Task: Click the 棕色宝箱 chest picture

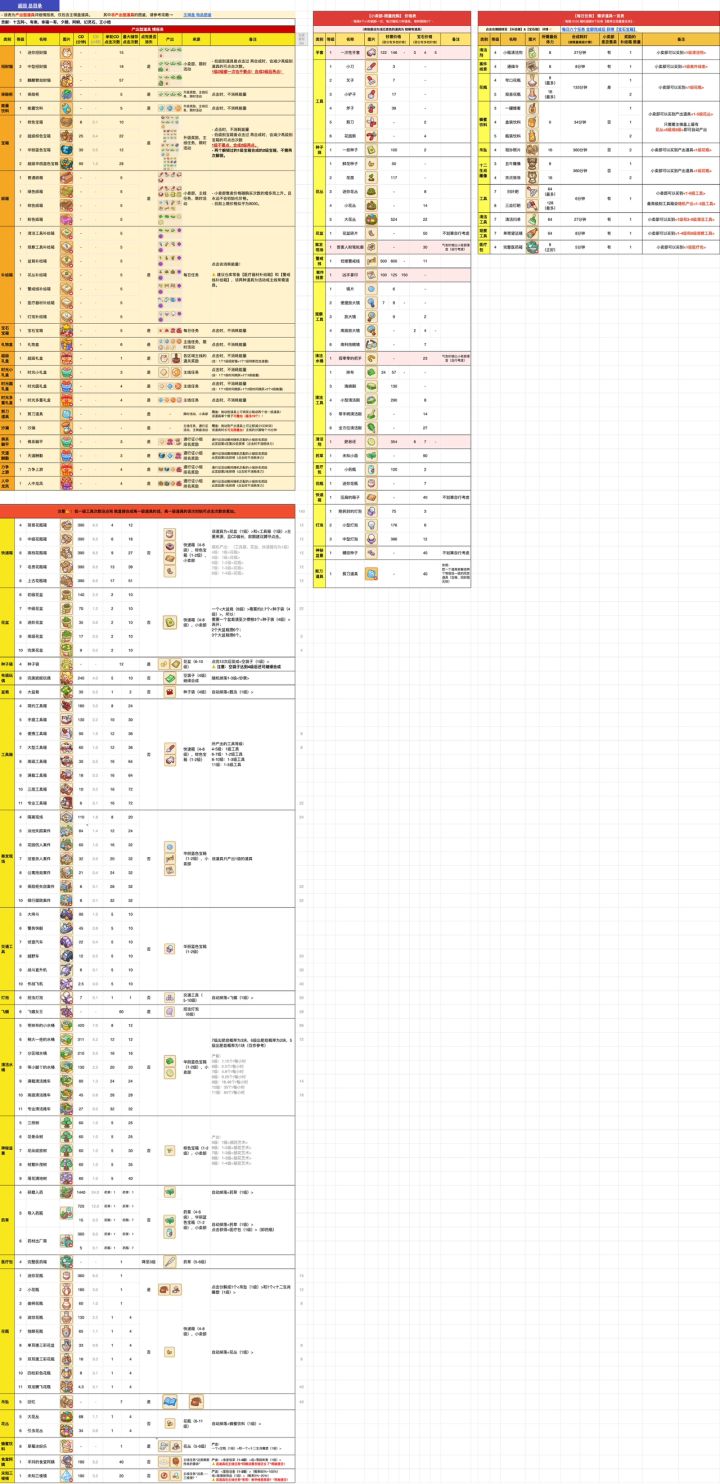Action: pos(67,121)
